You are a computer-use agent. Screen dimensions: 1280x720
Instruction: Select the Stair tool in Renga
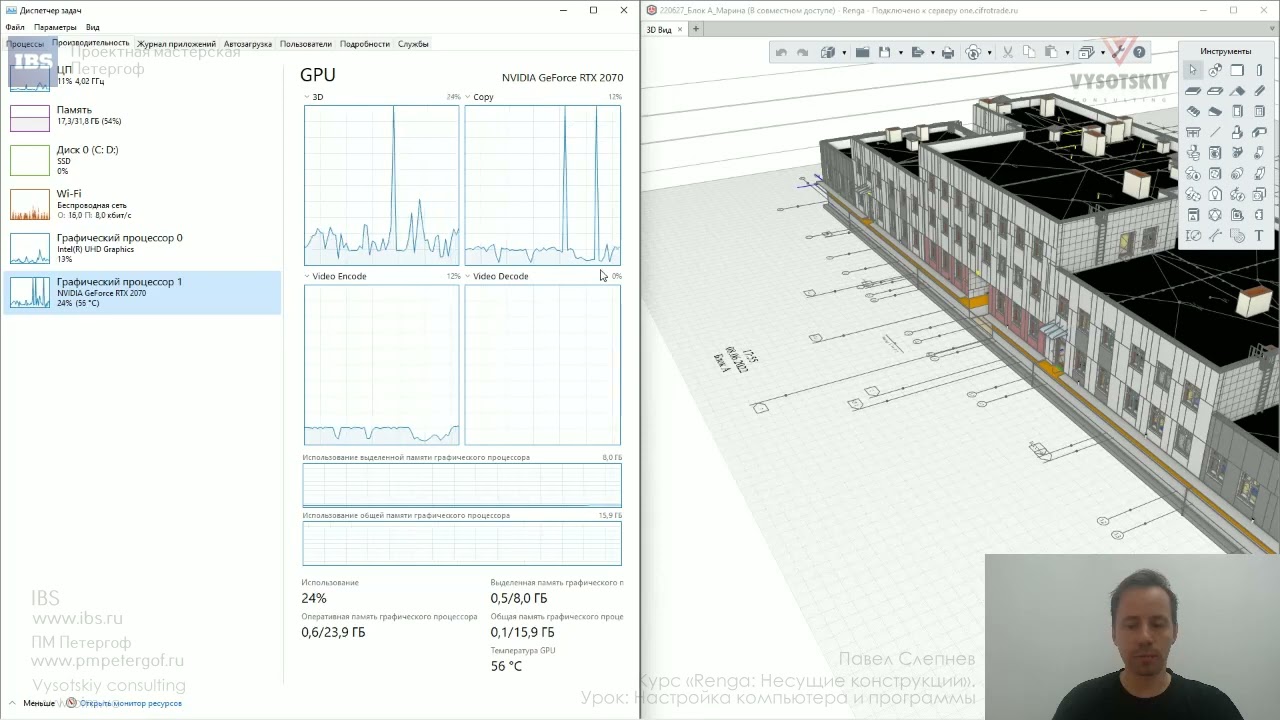point(1193,111)
